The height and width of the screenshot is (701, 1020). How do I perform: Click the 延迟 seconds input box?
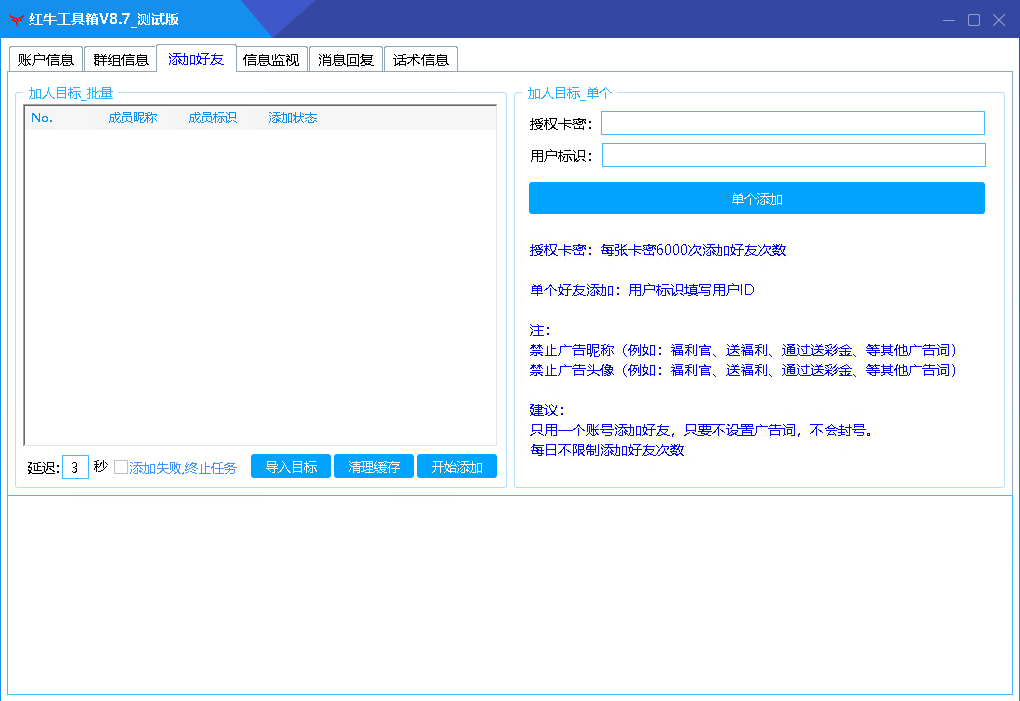point(75,467)
